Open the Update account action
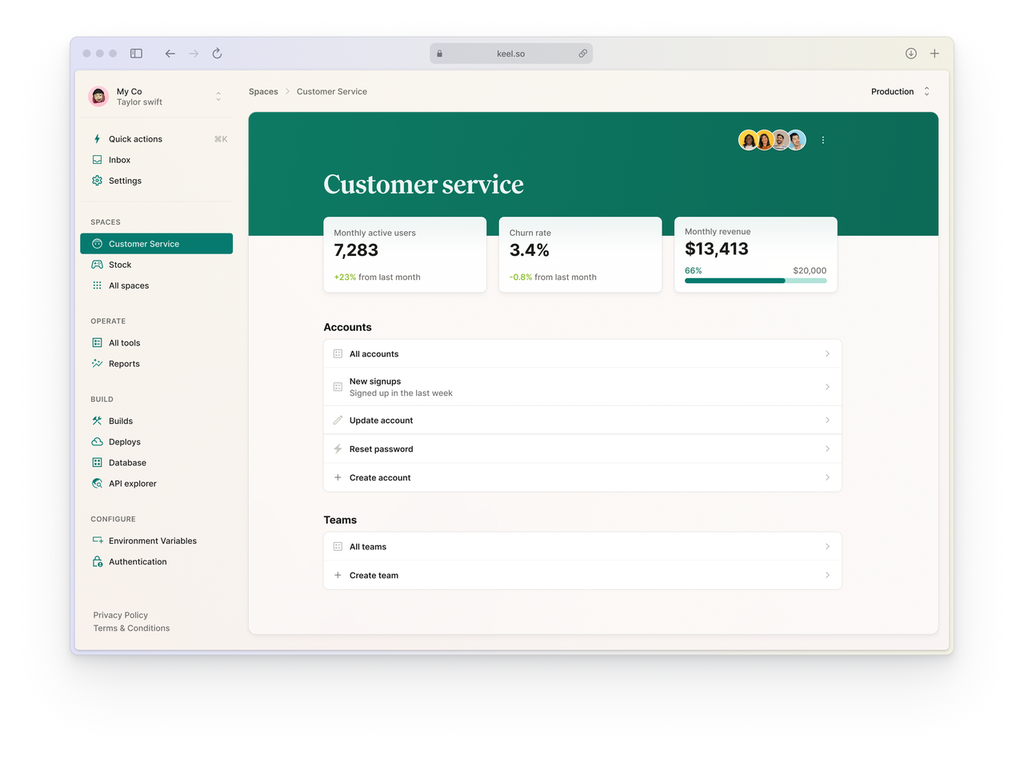This screenshot has width=1024, height=758. coord(583,420)
